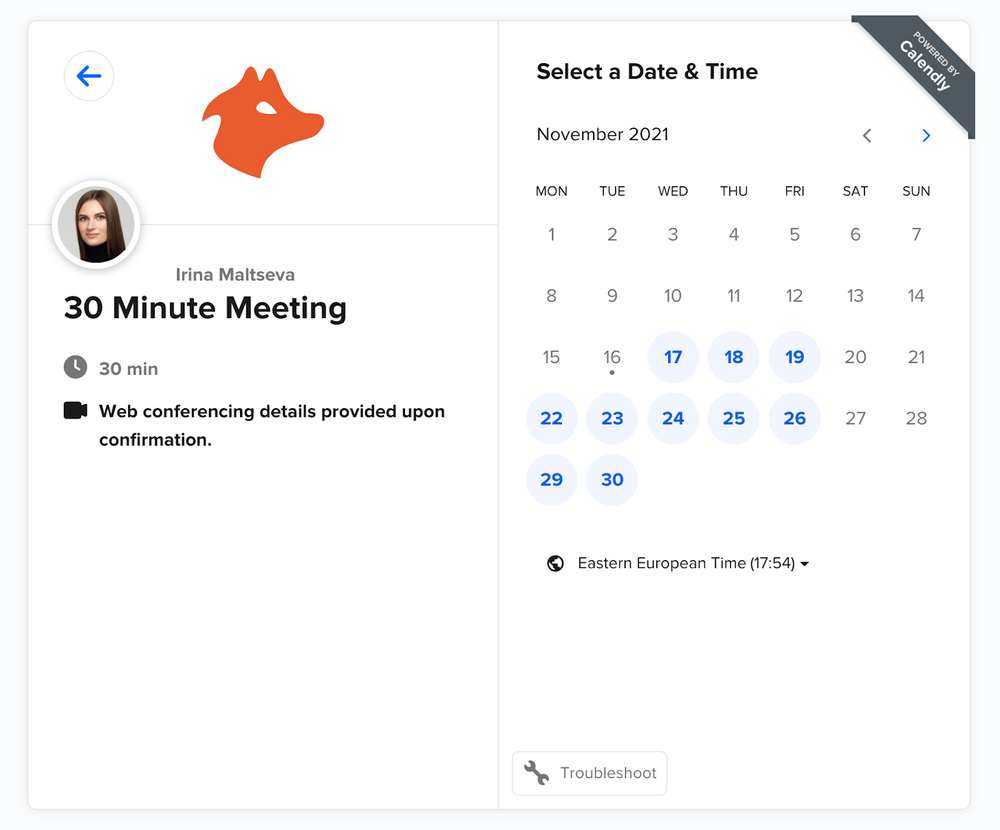Click the Troubleshoot button
Image resolution: width=1000 pixels, height=830 pixels.
(589, 772)
